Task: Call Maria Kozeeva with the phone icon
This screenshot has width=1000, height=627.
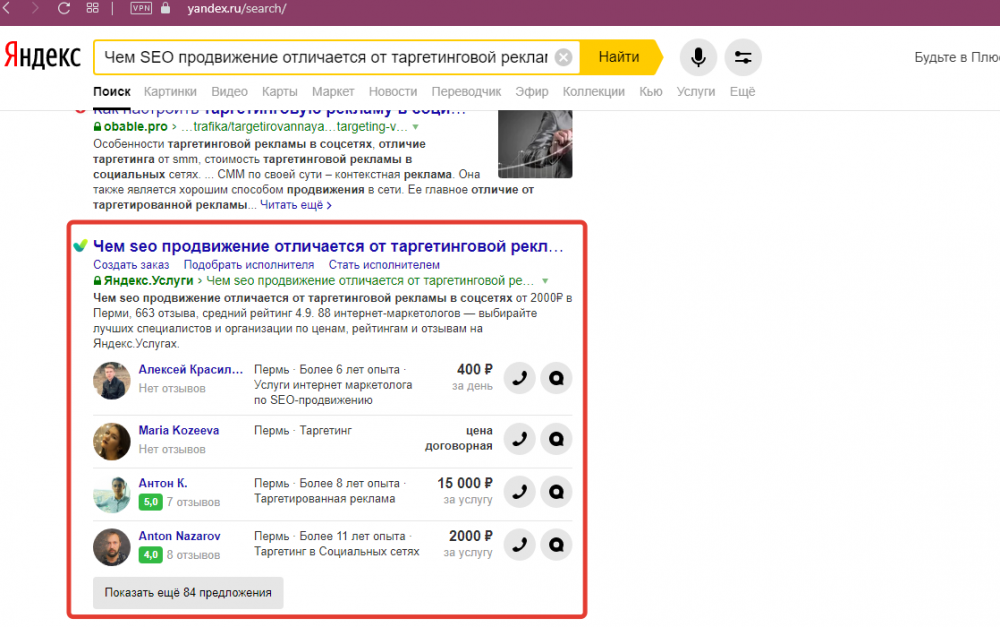Action: 520,439
